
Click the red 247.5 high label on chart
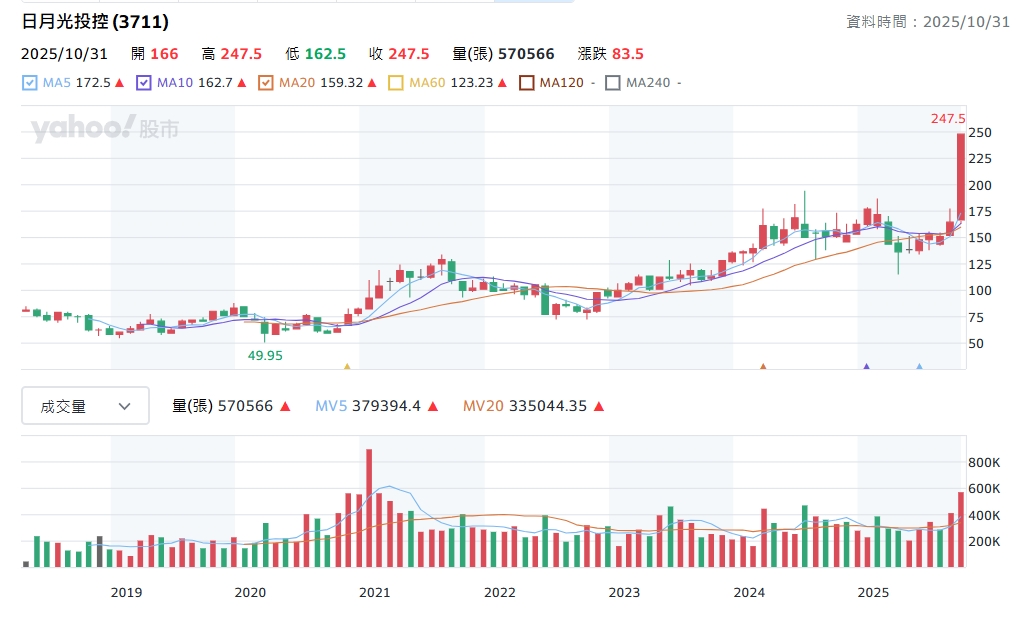pyautogui.click(x=947, y=119)
